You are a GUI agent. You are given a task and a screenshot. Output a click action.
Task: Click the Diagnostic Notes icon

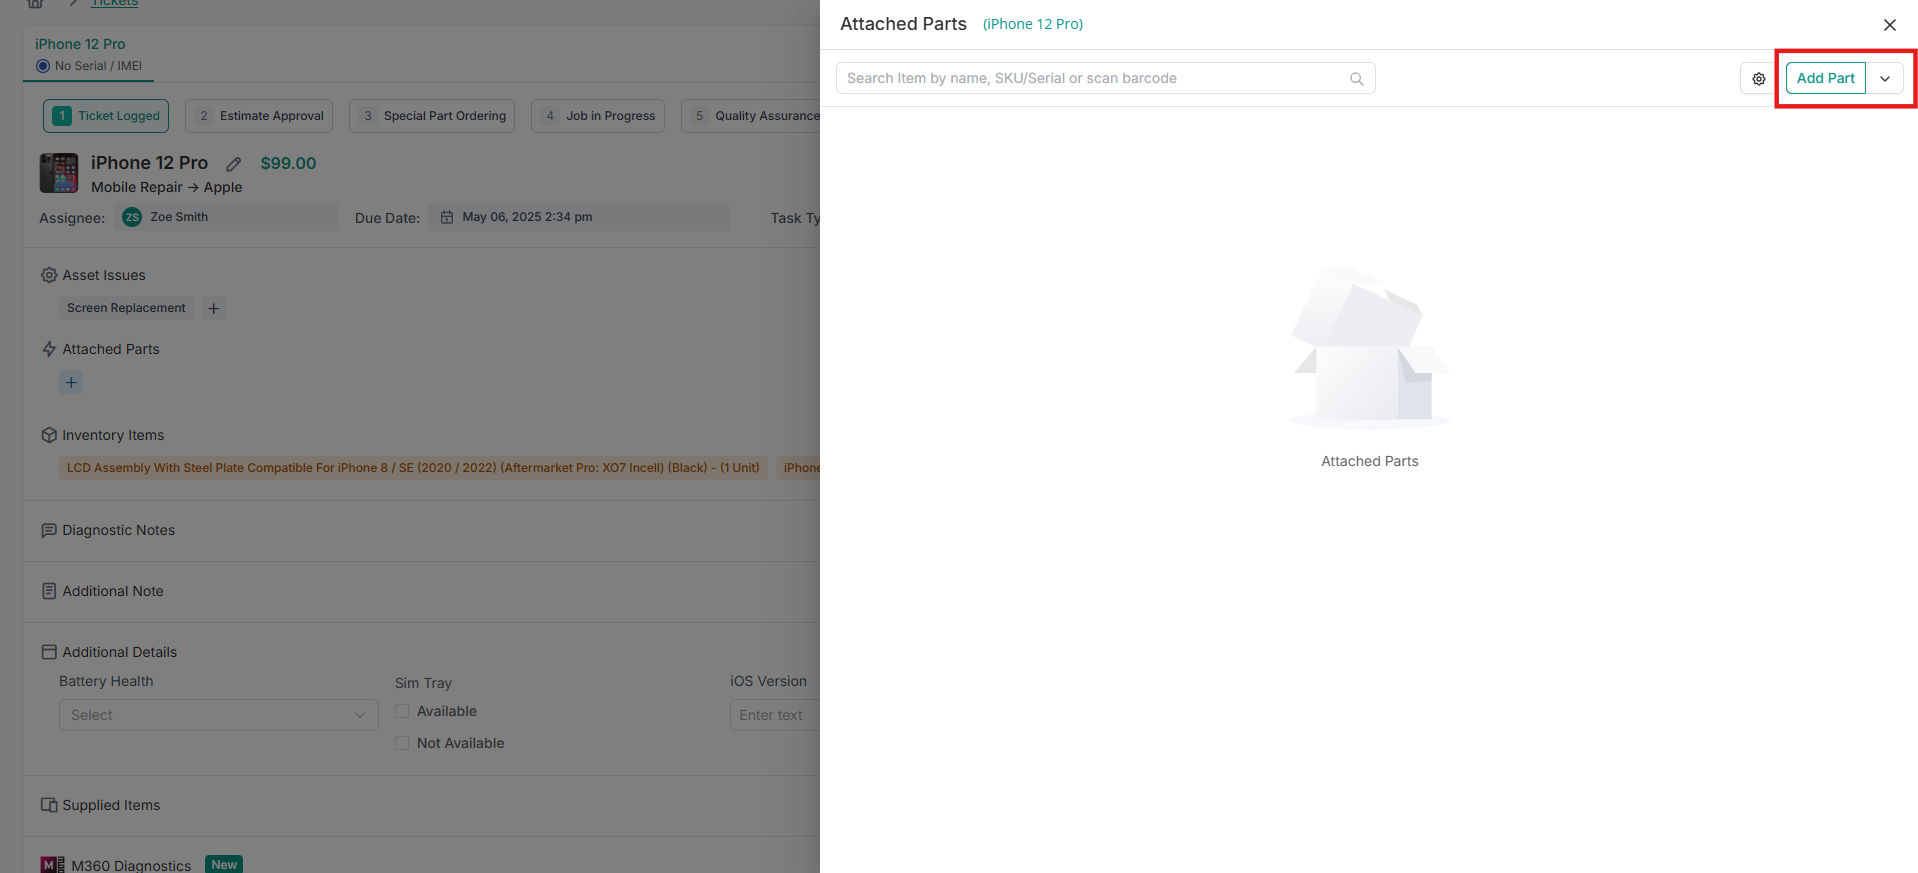click(49, 530)
